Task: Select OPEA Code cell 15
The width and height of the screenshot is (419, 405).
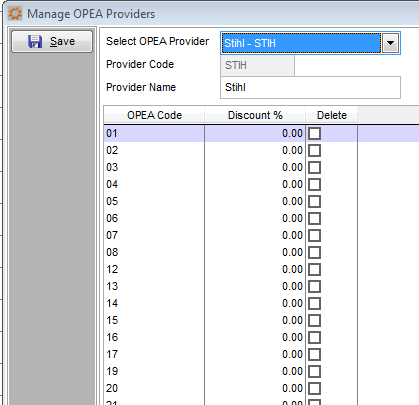Action: (x=154, y=321)
